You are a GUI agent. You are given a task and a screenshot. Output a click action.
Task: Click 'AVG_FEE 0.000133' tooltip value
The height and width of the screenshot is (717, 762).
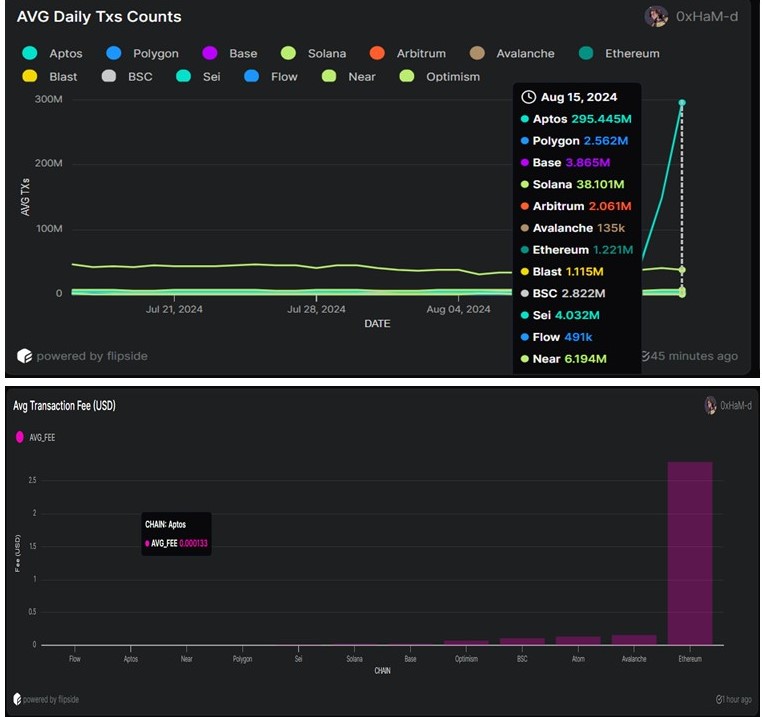pos(176,543)
